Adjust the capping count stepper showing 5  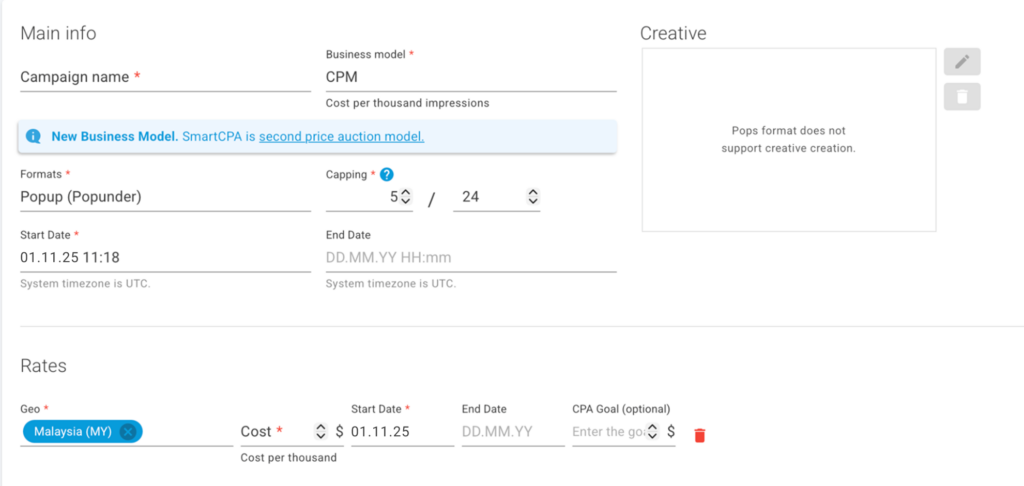(x=406, y=197)
